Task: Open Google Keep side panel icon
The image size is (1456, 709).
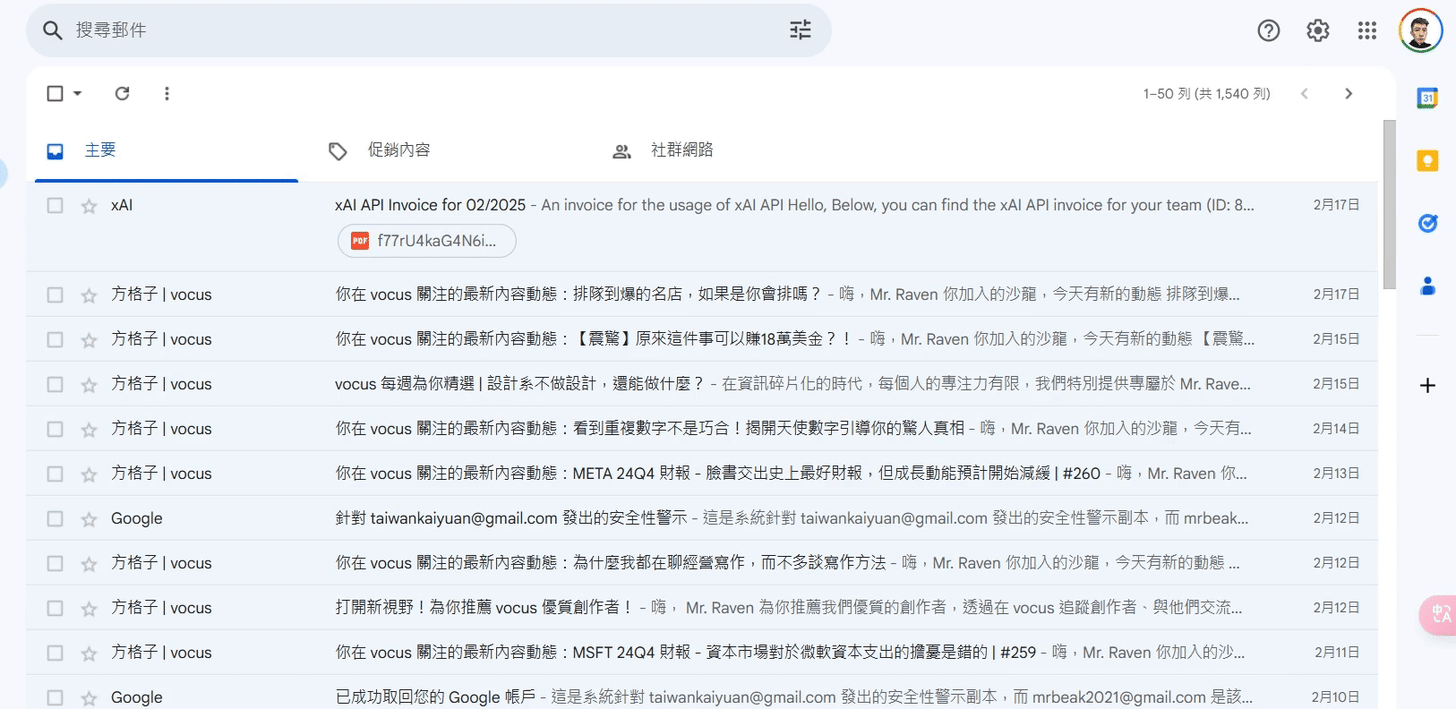Action: click(1427, 160)
